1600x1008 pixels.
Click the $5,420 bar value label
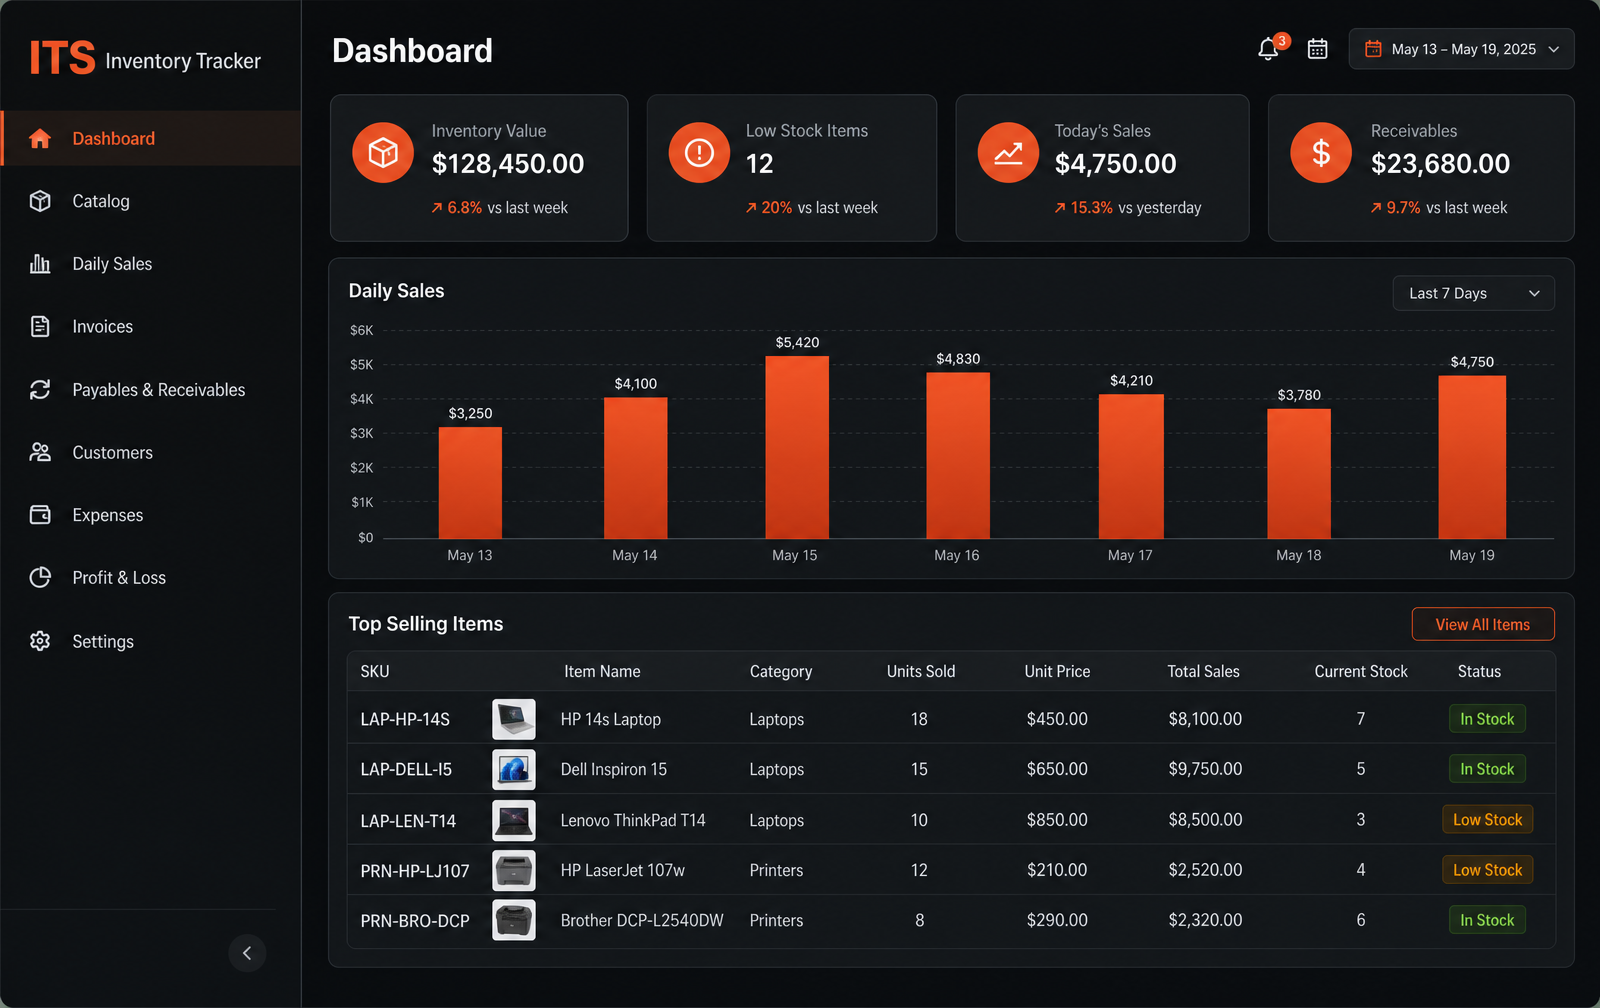point(797,342)
